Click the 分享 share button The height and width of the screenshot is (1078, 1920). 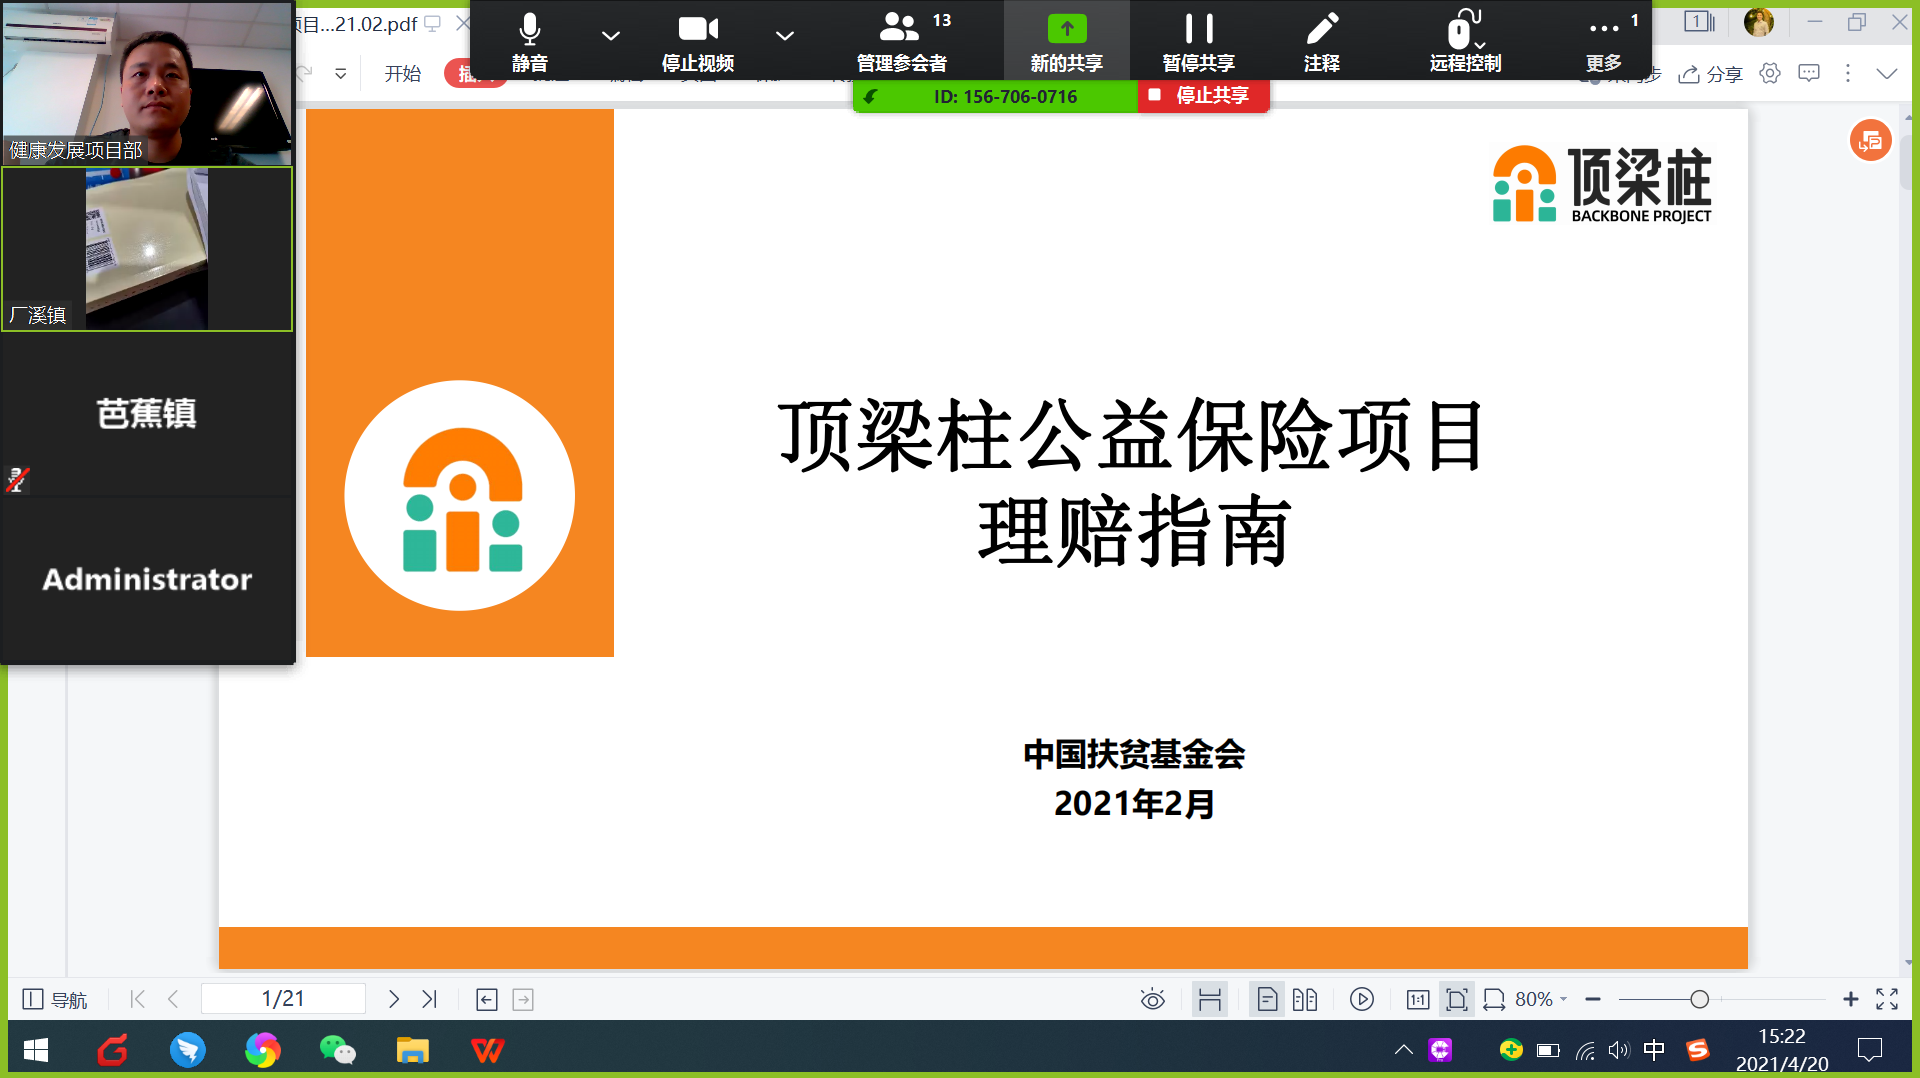tap(1711, 74)
